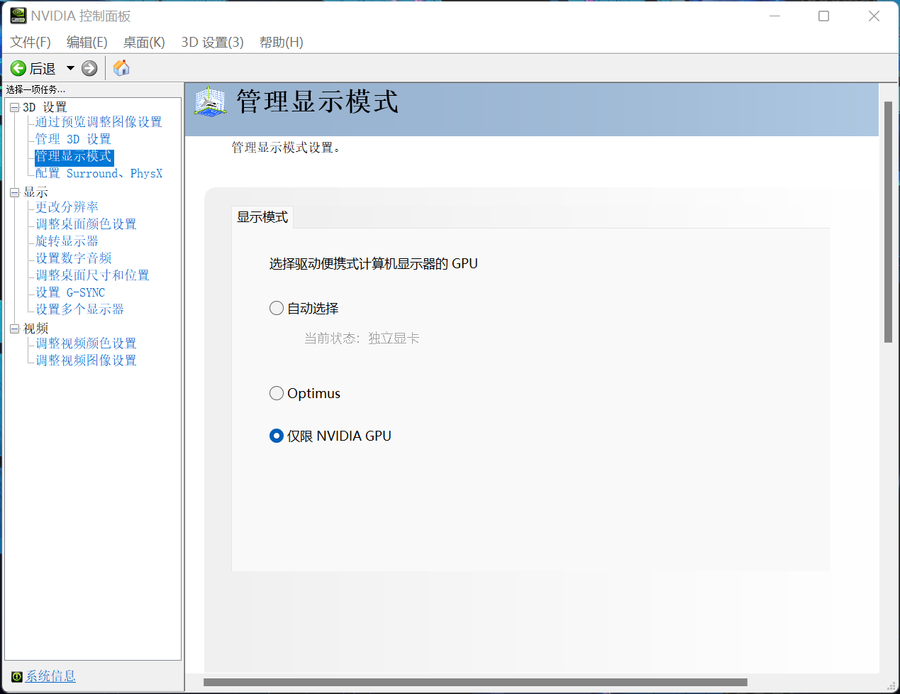Image resolution: width=900 pixels, height=694 pixels.
Task: Click the Home icon in toolbar
Action: coord(121,68)
